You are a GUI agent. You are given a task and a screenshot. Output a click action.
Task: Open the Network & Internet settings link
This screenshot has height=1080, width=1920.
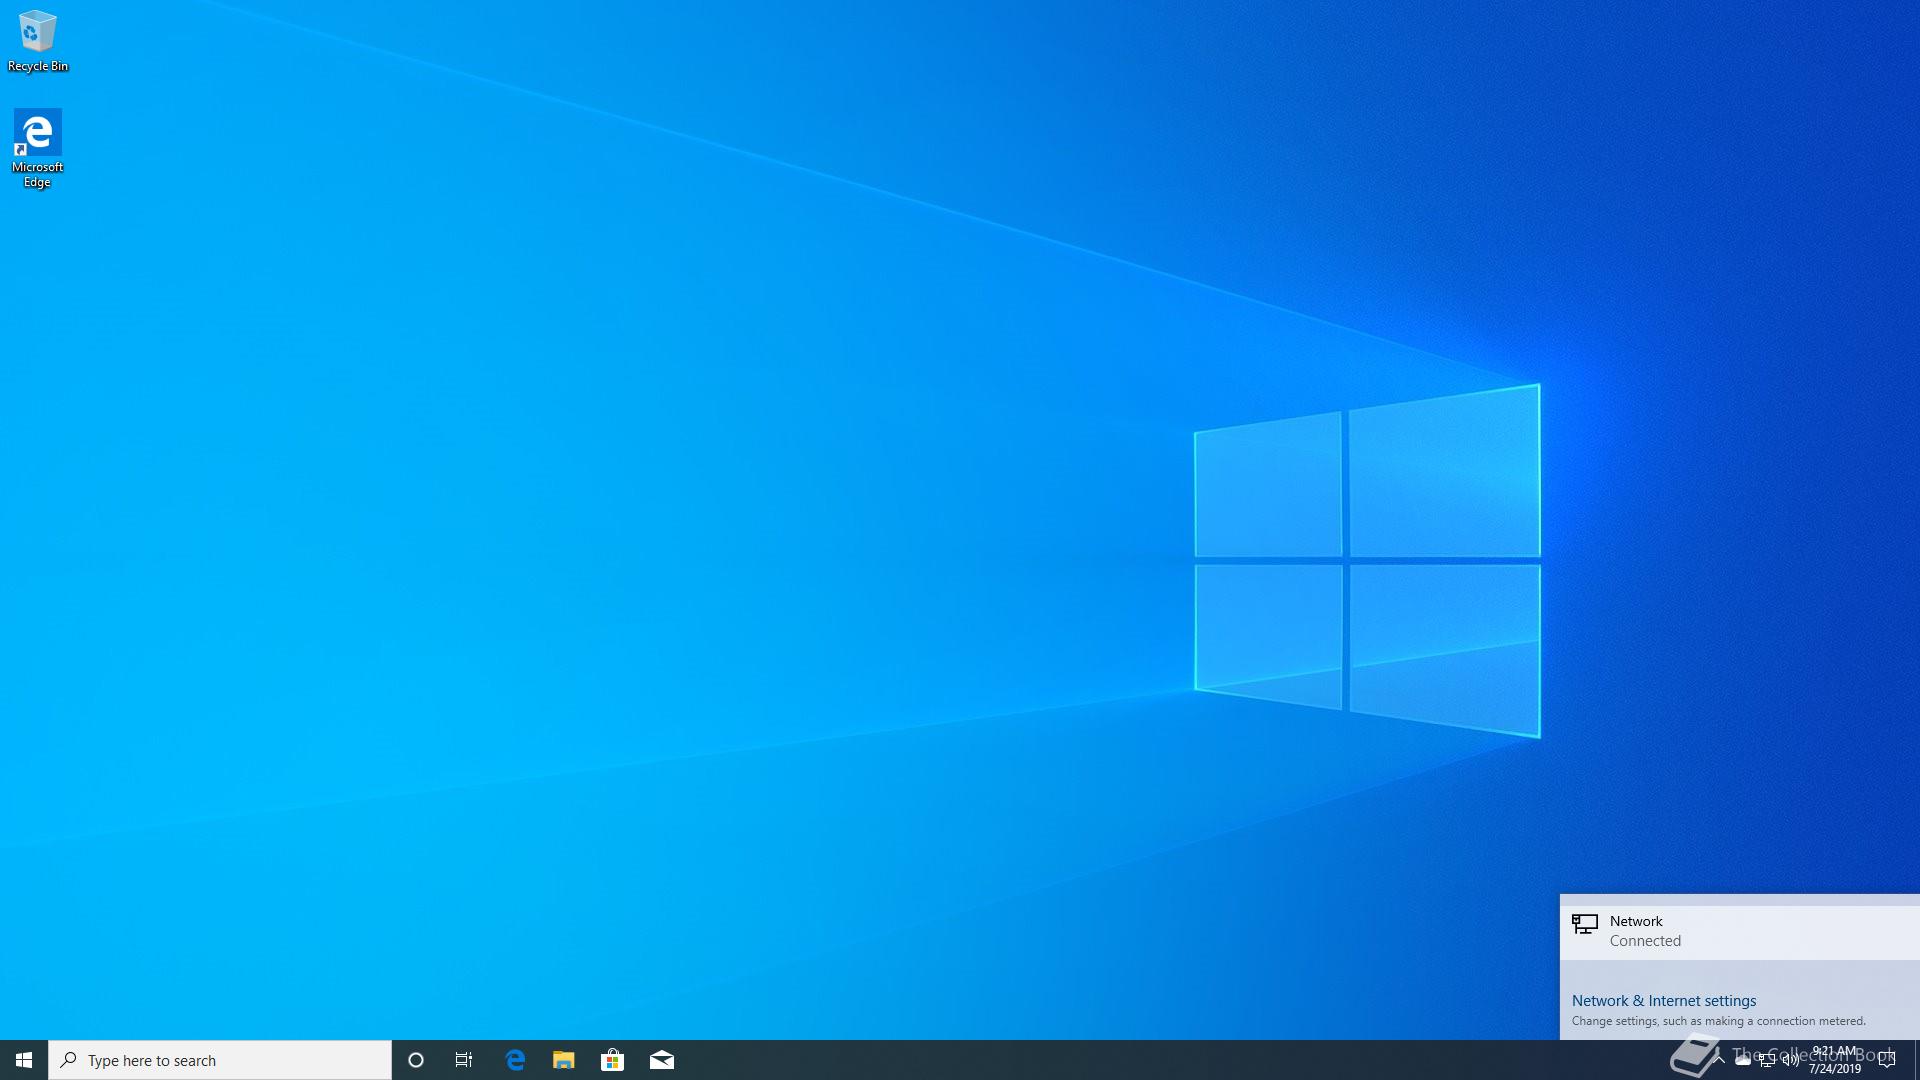[x=1663, y=1000]
